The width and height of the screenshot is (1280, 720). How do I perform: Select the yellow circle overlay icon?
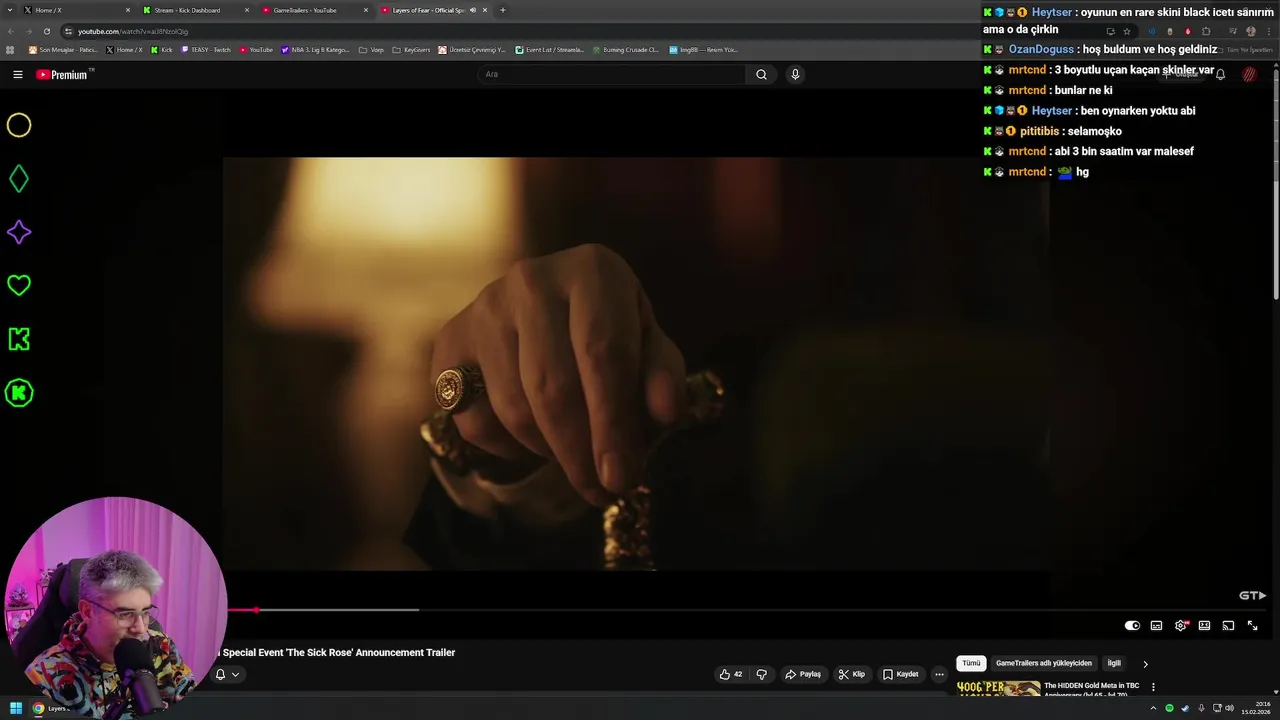pos(19,125)
